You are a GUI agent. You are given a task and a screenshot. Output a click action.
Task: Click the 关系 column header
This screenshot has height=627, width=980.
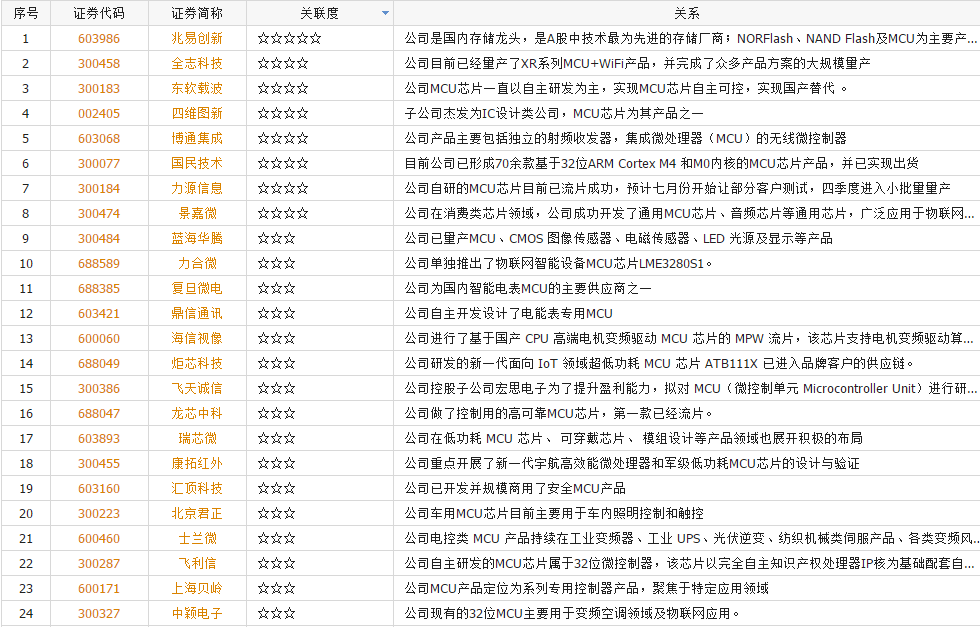coord(686,13)
